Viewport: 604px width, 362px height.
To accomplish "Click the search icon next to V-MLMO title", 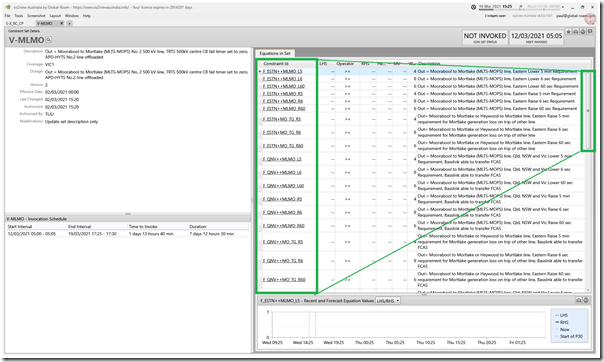I will click(x=49, y=40).
